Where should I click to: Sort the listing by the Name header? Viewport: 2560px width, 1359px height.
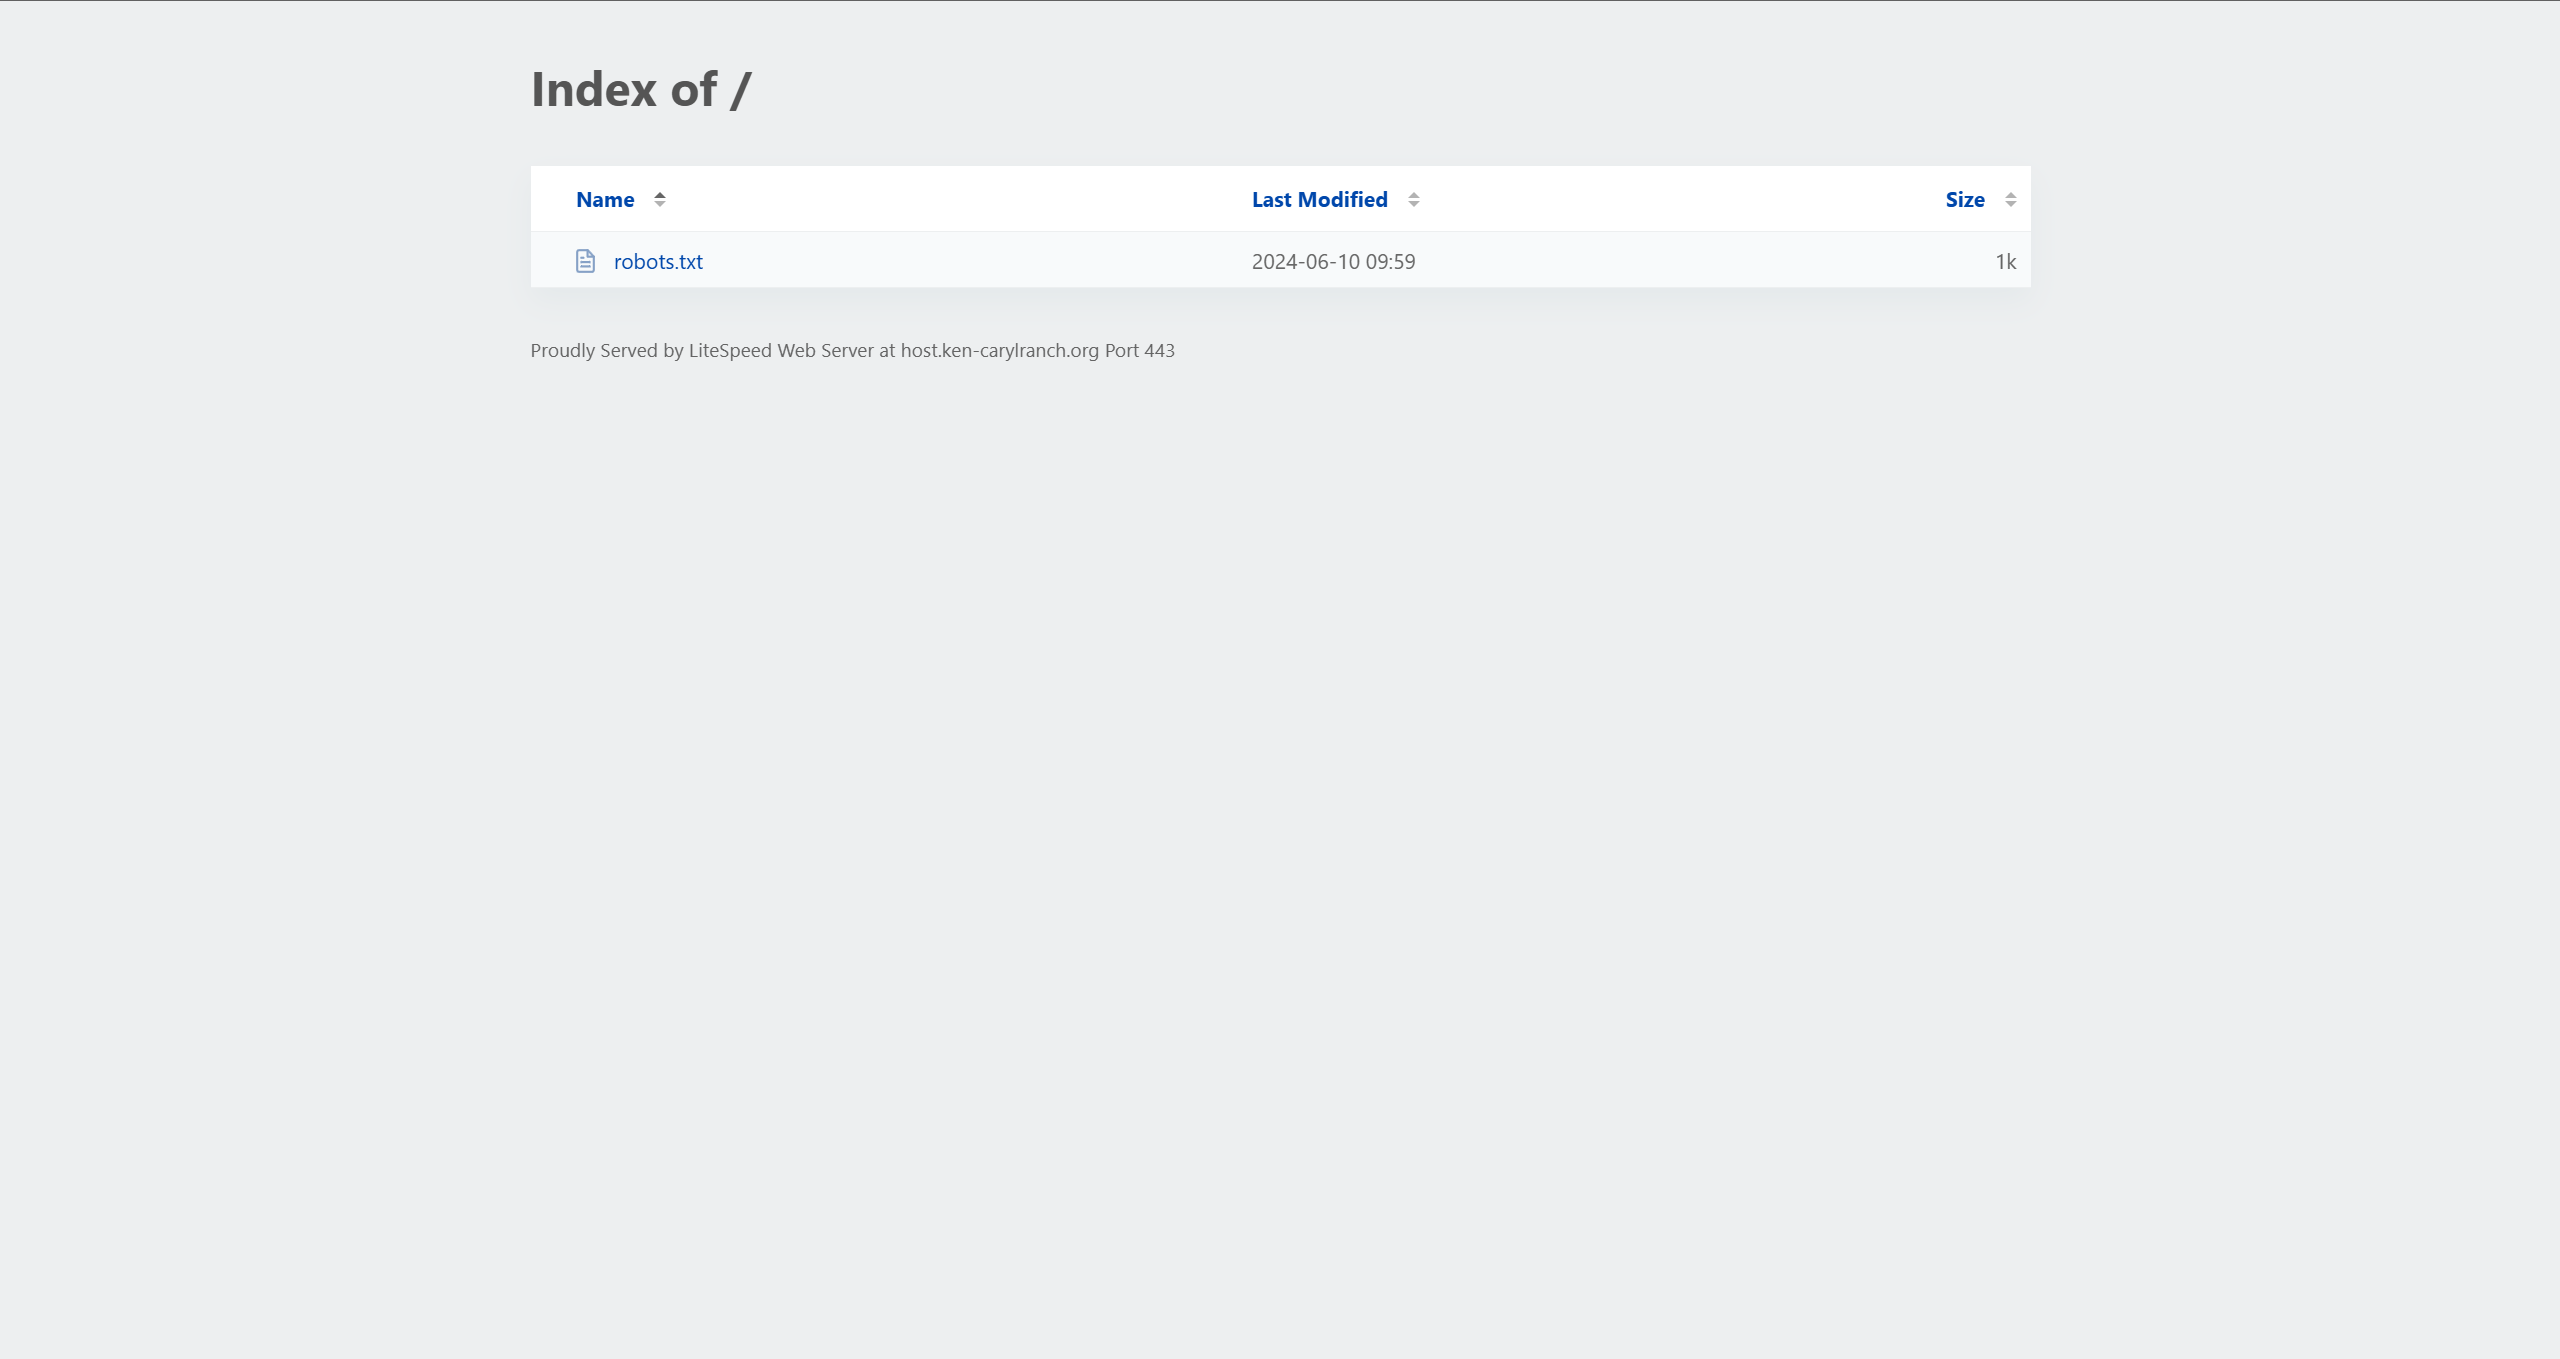[x=604, y=199]
